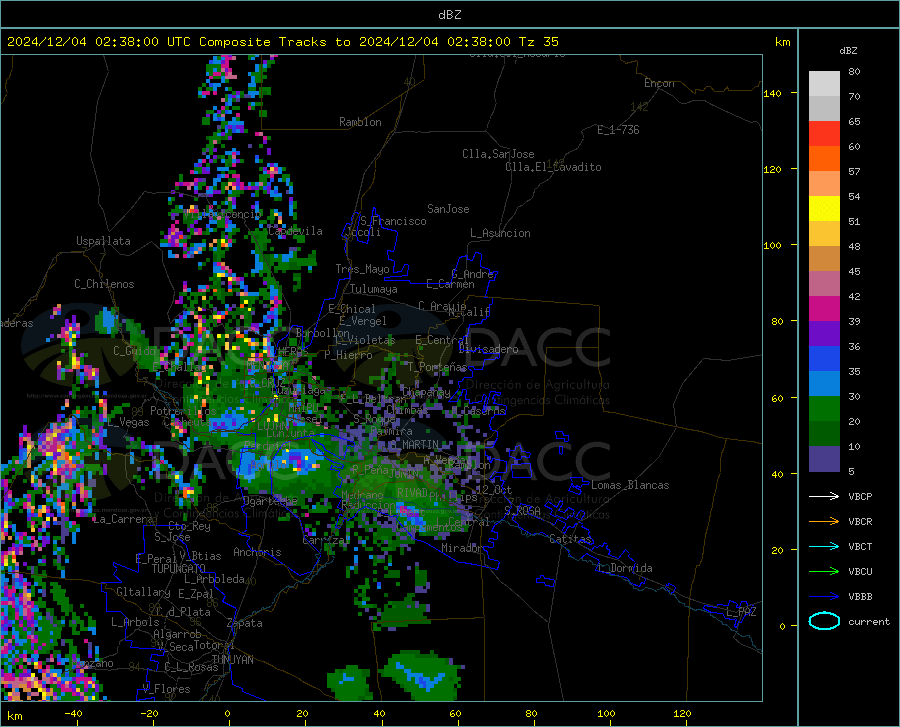Click the 0 km horizontal axis tick
900x727 pixels.
(228, 713)
